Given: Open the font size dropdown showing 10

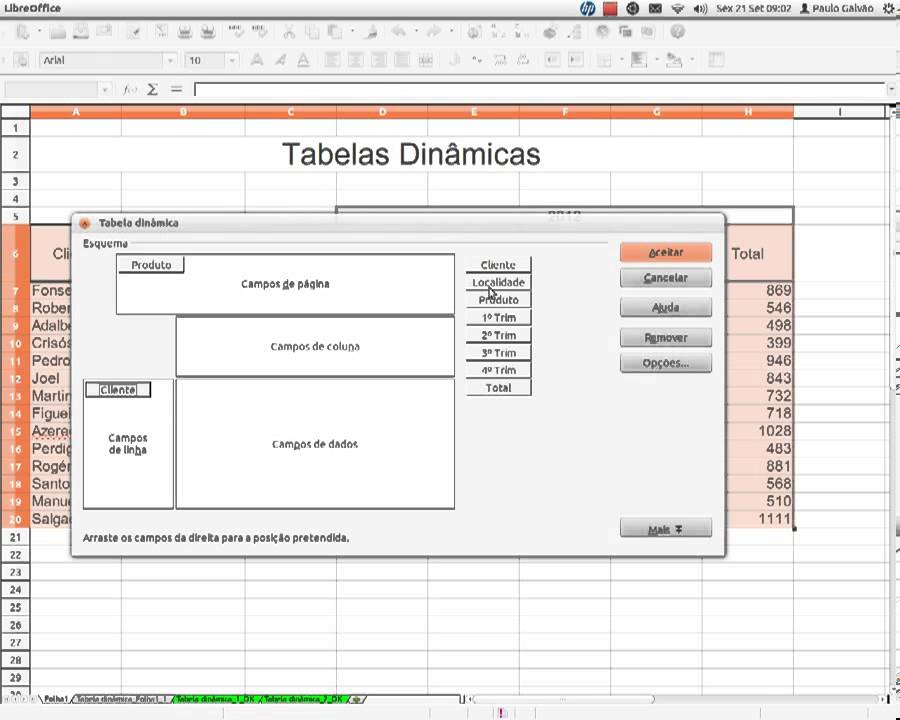Looking at the screenshot, I should (232, 60).
